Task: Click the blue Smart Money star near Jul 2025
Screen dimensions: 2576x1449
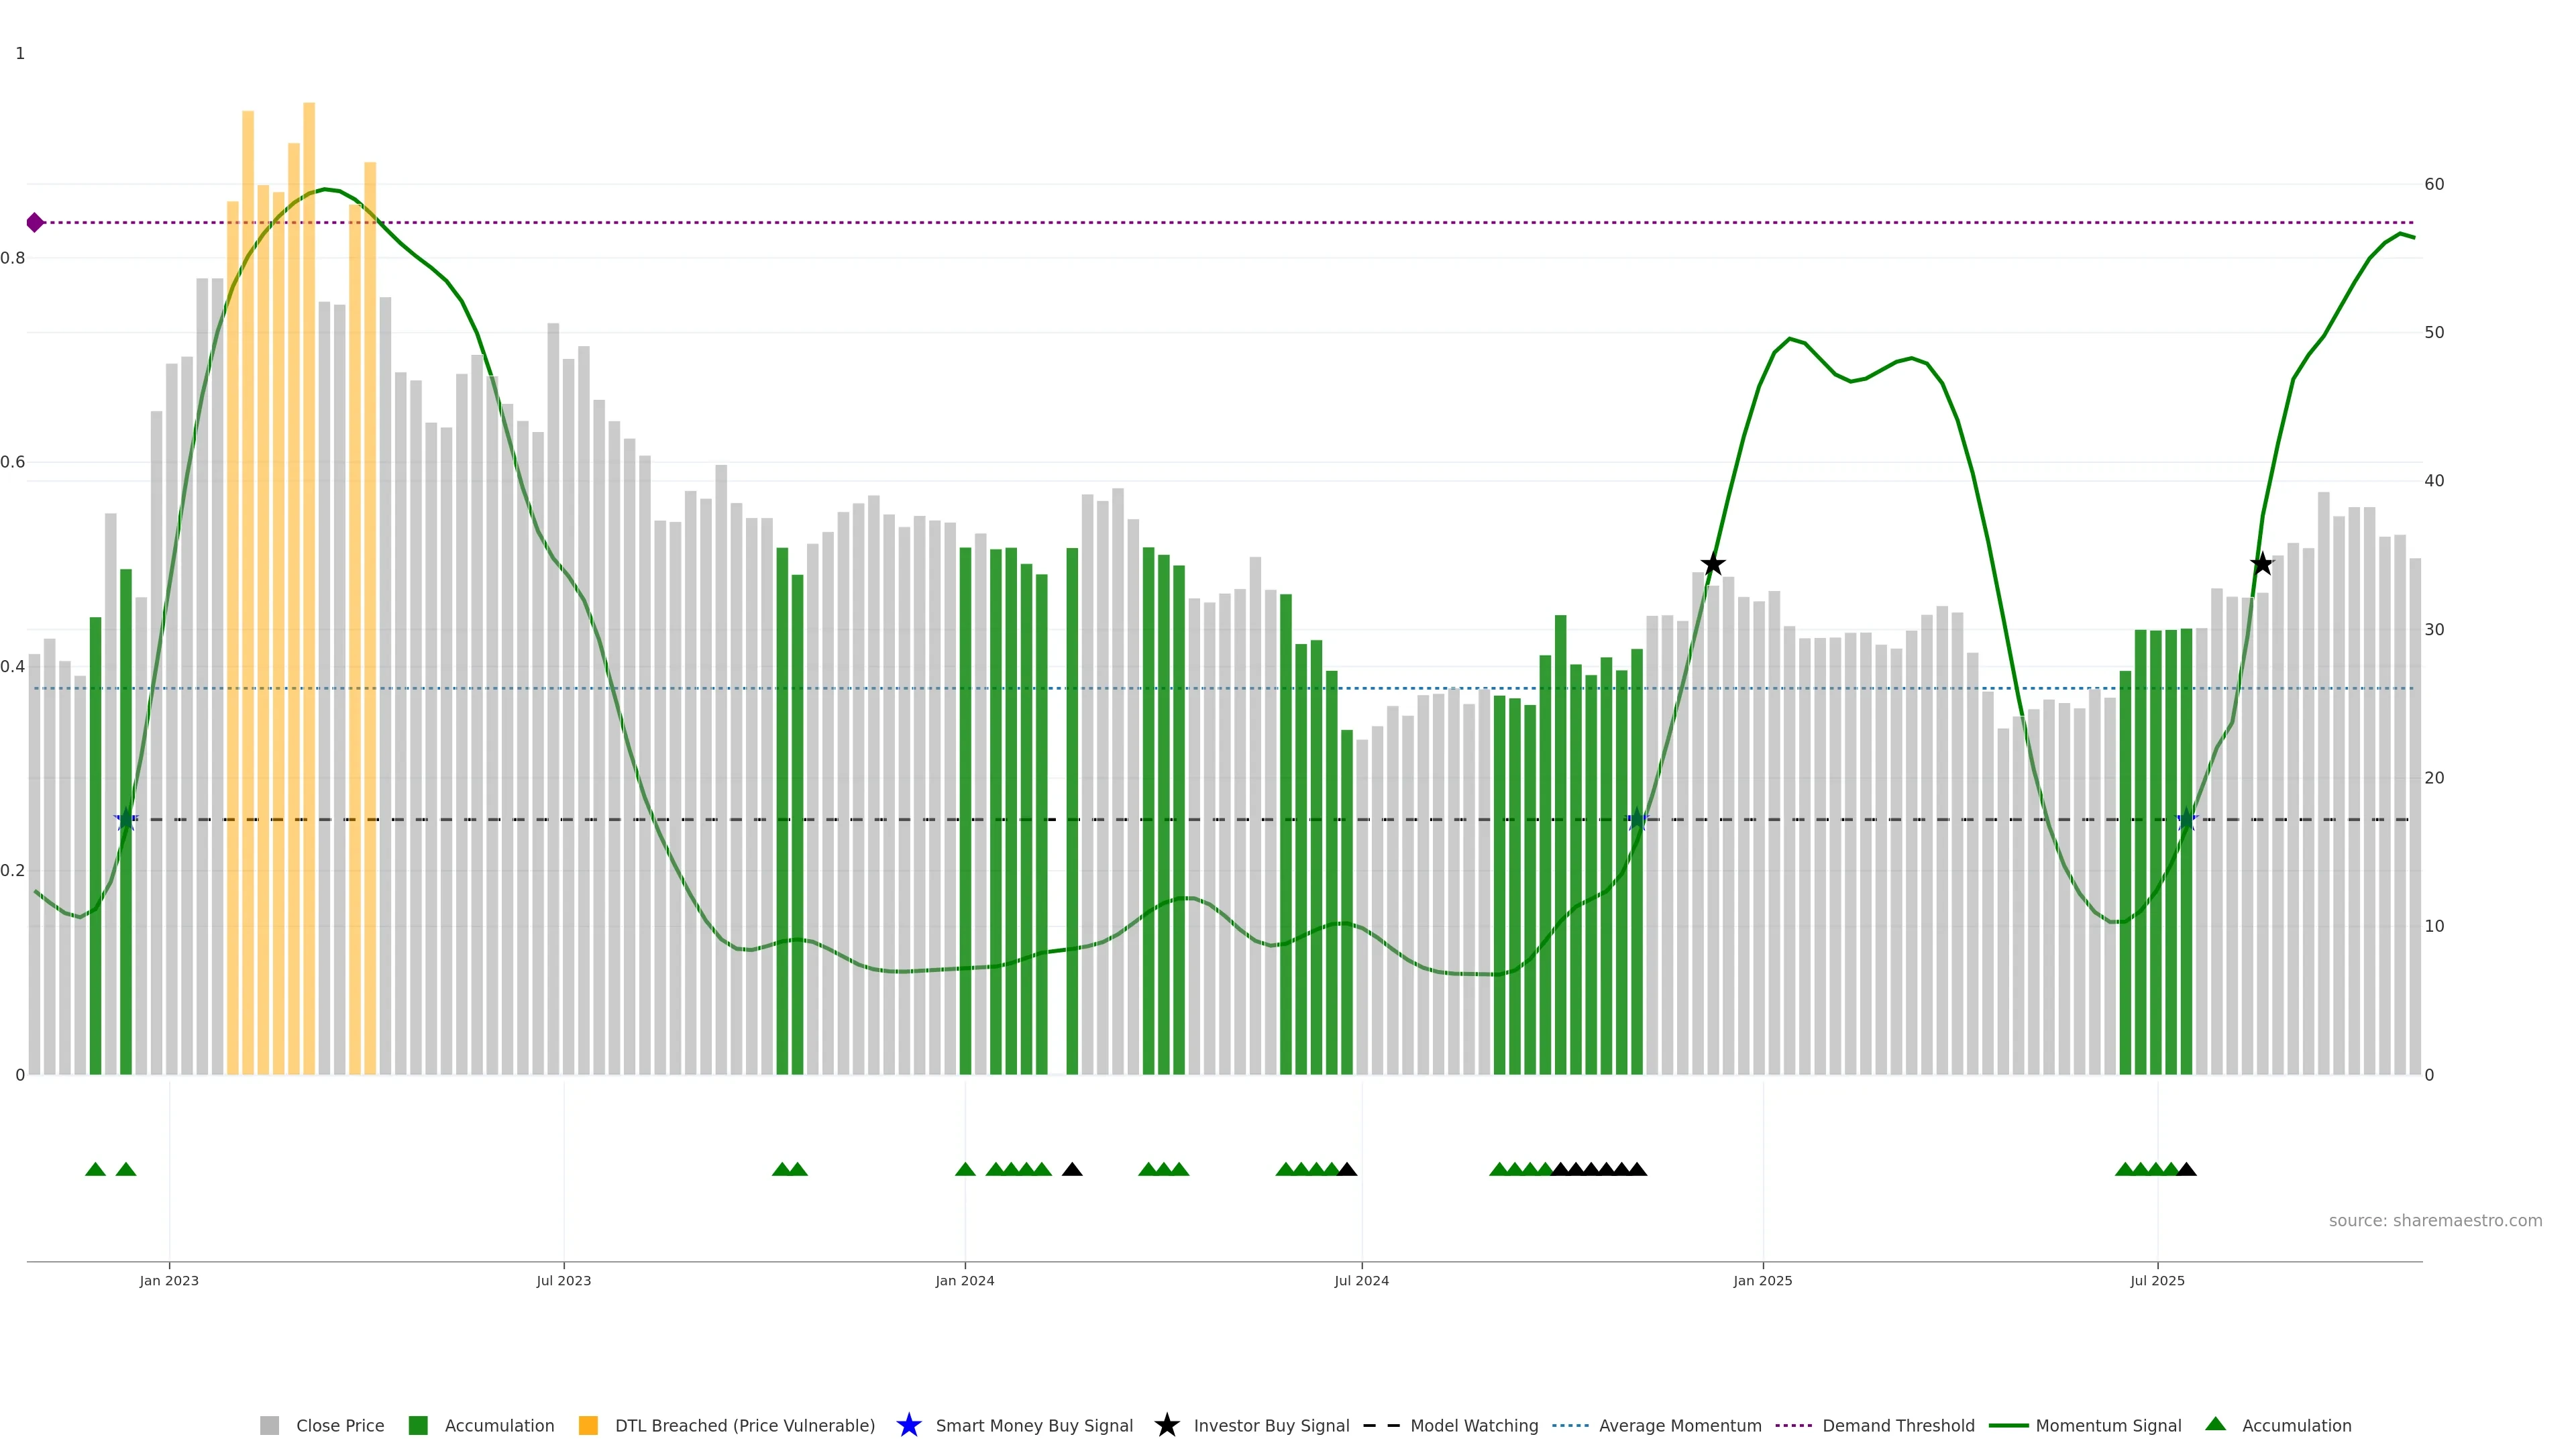Action: pos(2187,819)
